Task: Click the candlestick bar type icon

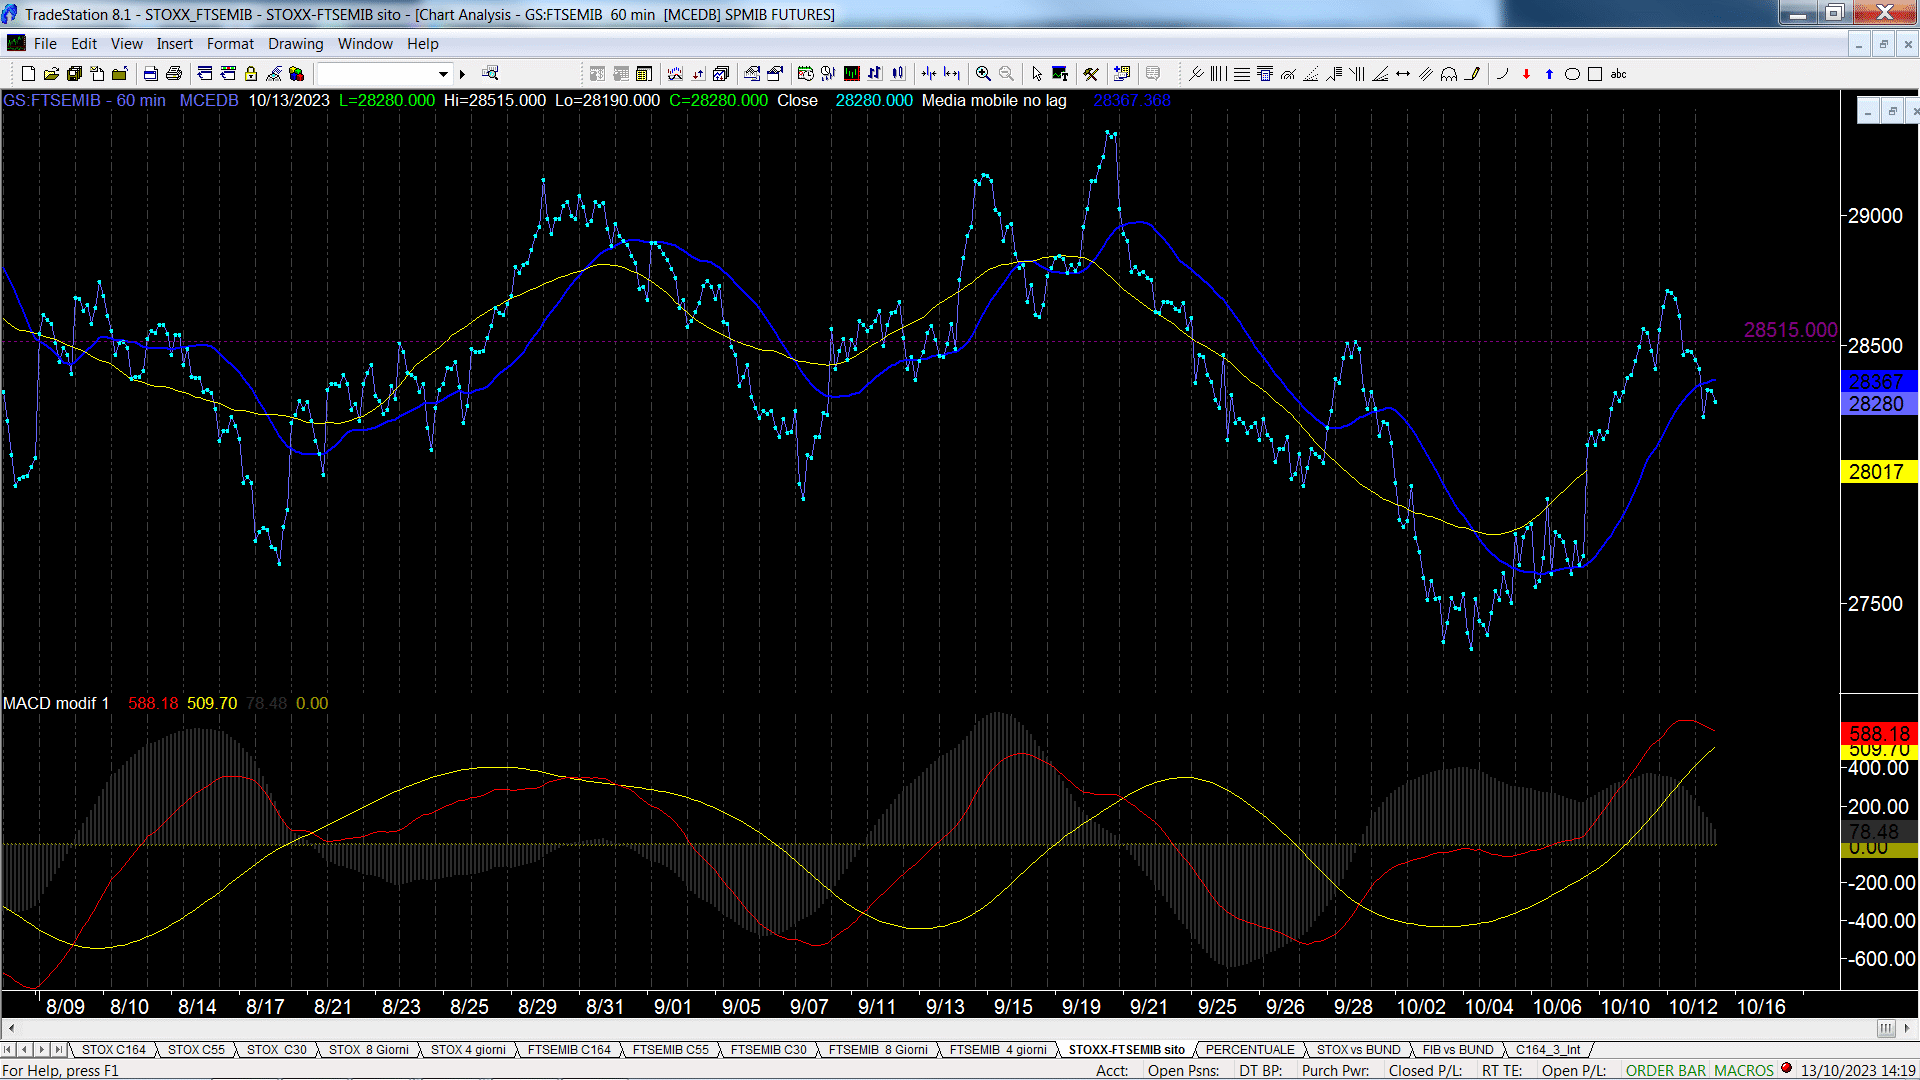Action: [x=898, y=73]
